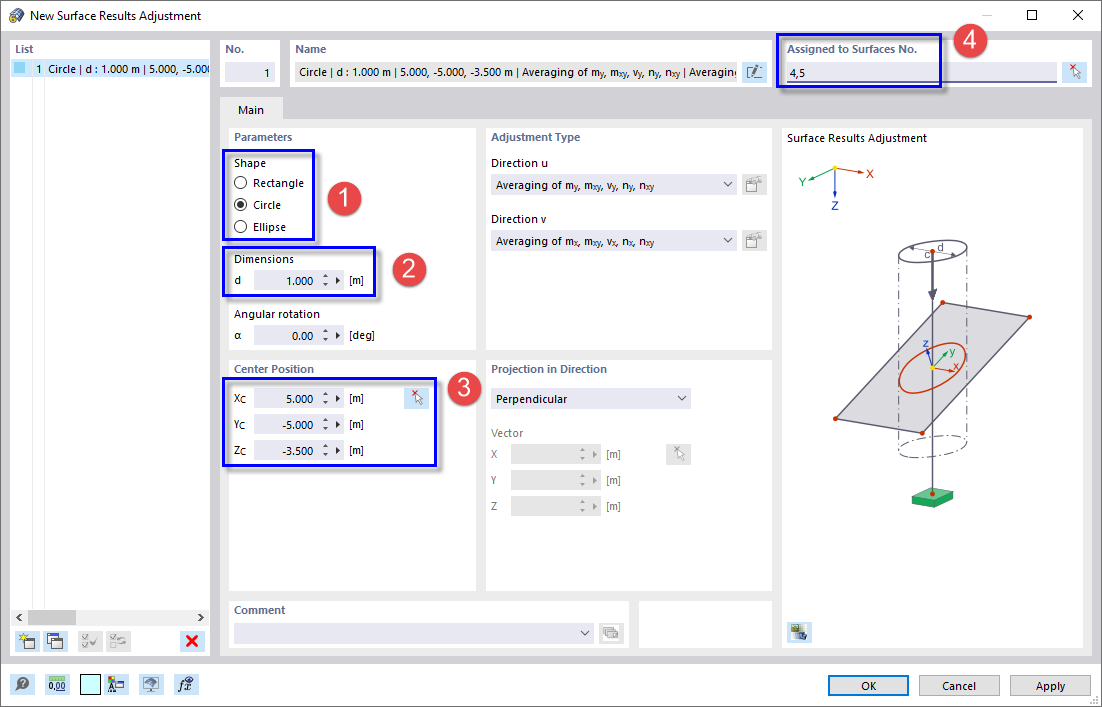
Task: Create a new surface results adjustment entry
Action: click(27, 641)
